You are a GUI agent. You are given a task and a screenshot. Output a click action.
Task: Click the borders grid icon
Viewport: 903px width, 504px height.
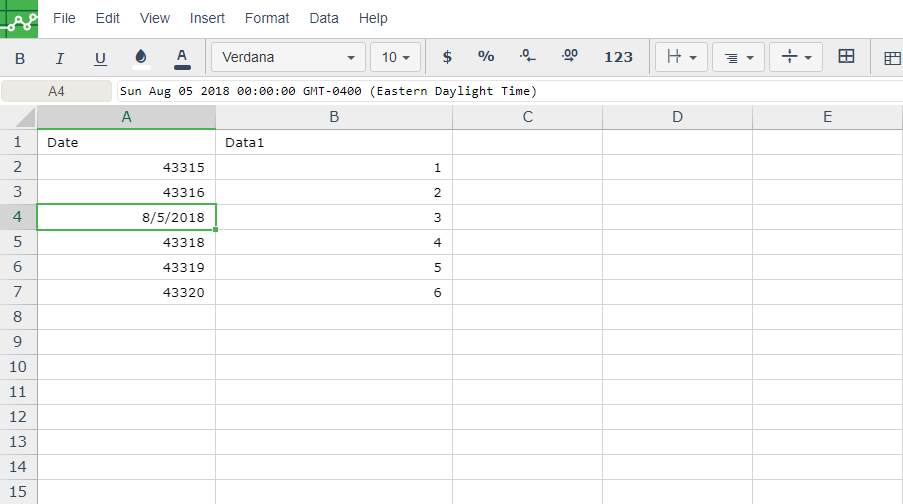846,56
